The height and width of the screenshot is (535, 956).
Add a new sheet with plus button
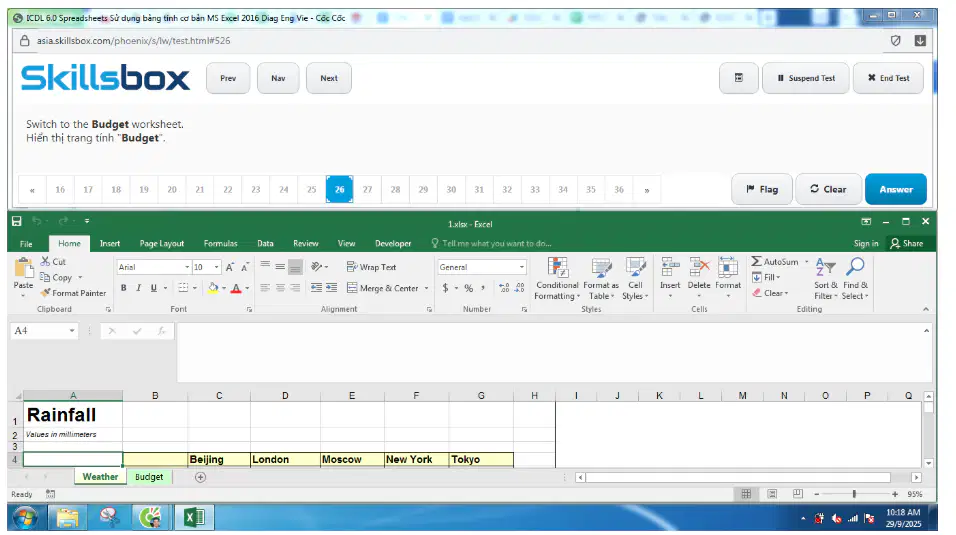pos(200,477)
